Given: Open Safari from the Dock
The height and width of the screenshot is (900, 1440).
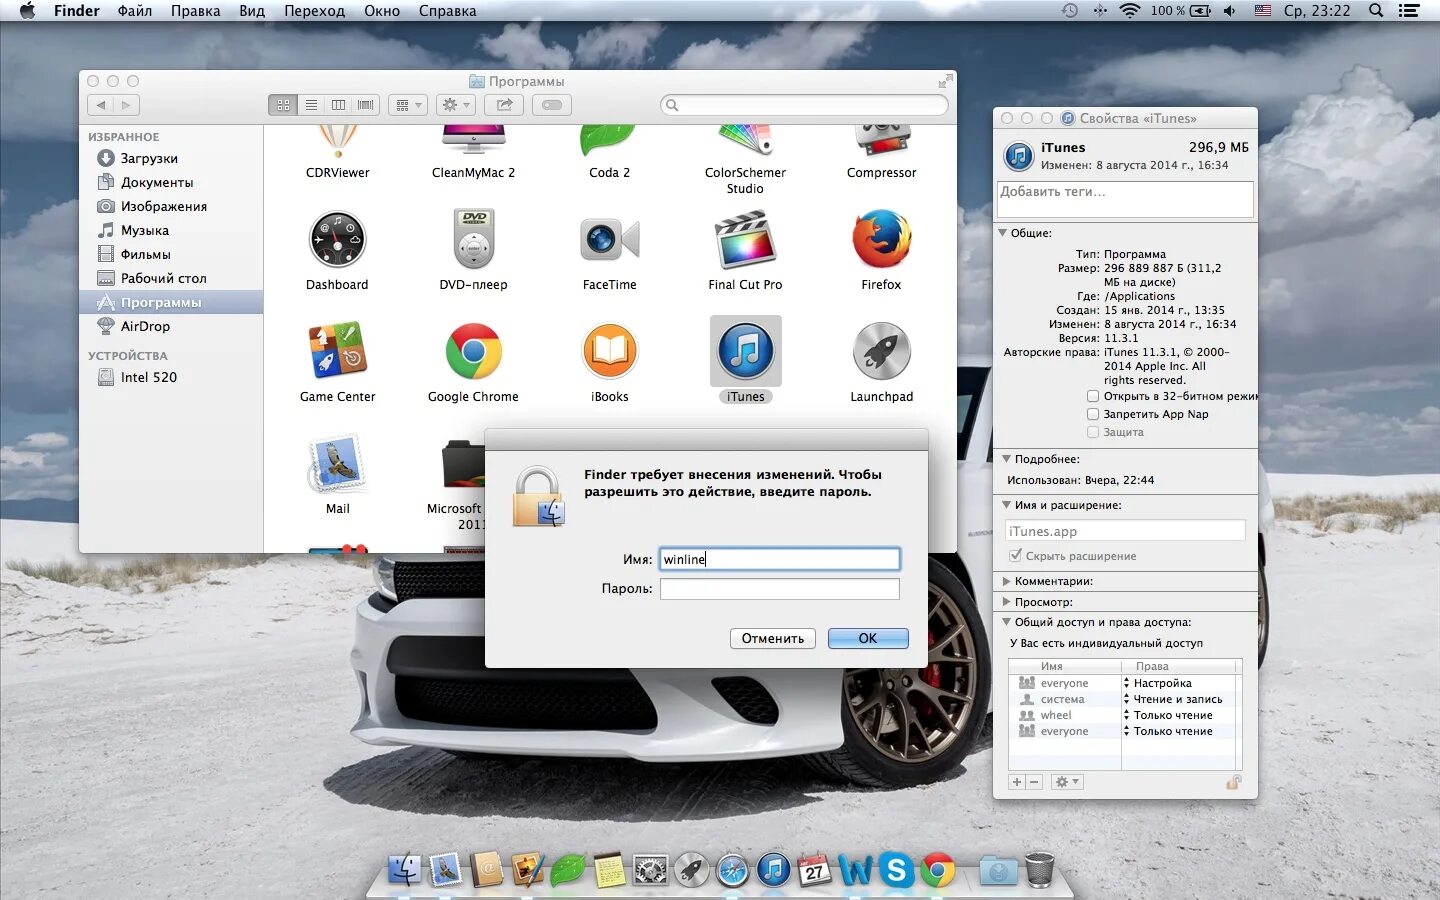Looking at the screenshot, I should (732, 870).
